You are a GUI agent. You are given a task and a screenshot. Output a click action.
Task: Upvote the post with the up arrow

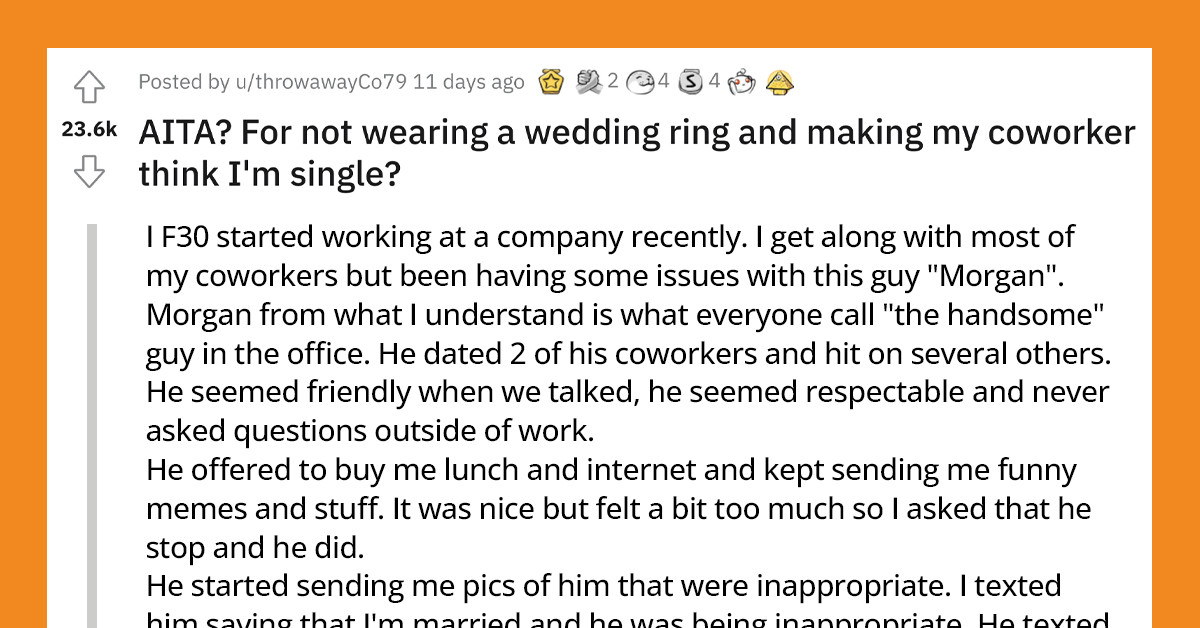[89, 88]
